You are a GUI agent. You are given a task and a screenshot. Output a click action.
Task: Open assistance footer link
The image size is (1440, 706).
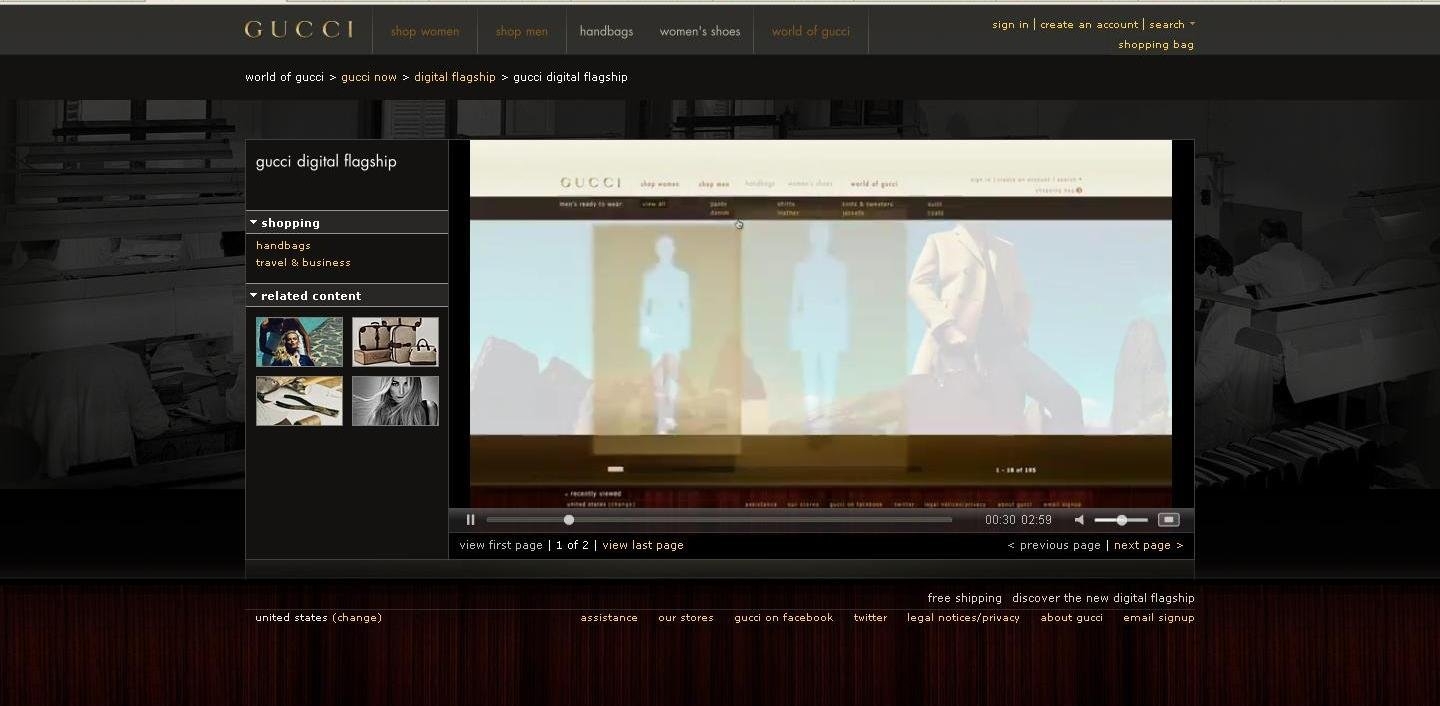point(609,617)
